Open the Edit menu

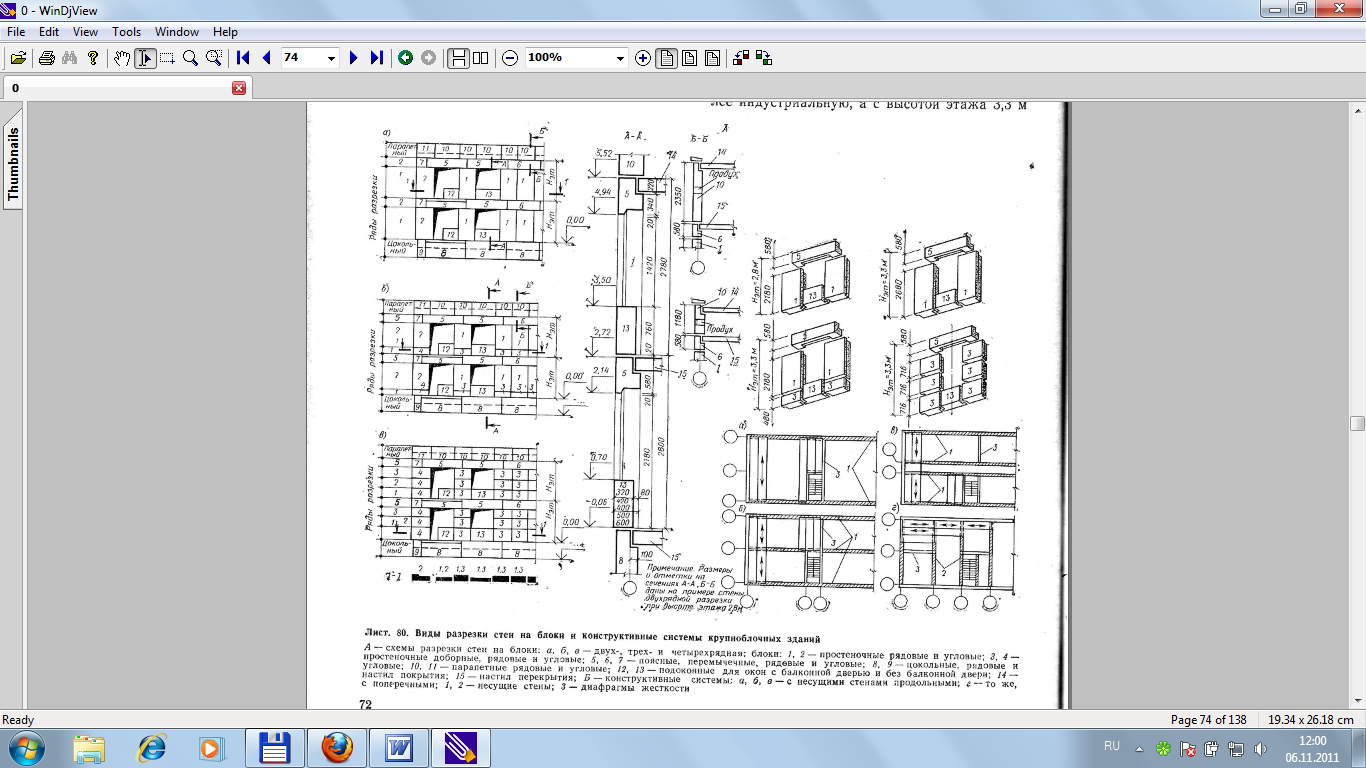[x=49, y=32]
